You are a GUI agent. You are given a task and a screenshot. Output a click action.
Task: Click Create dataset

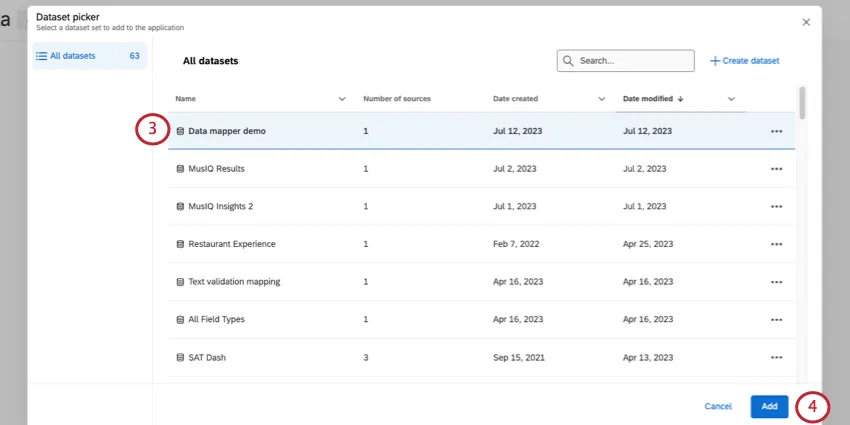point(745,61)
